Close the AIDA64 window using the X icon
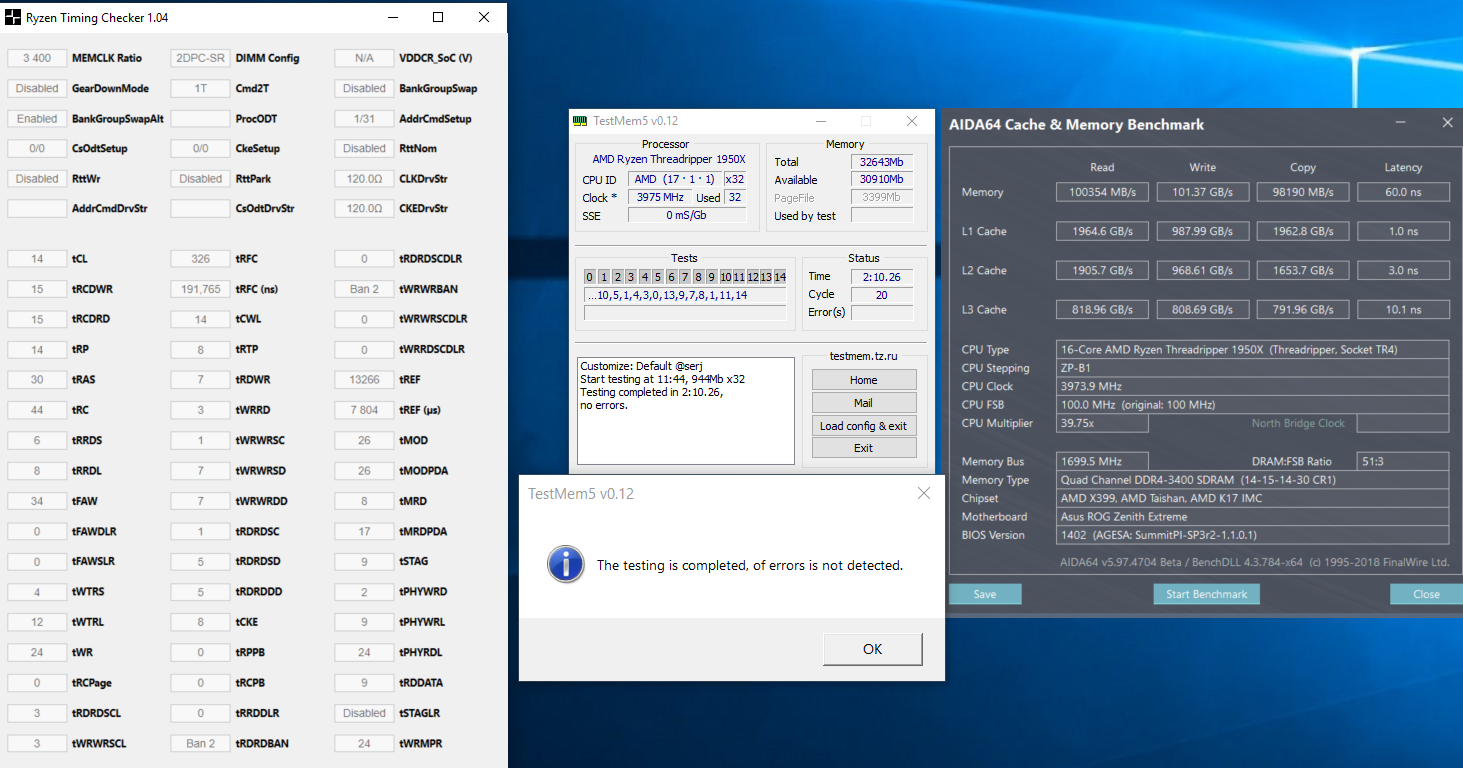This screenshot has height=768, width=1463. tap(1447, 123)
